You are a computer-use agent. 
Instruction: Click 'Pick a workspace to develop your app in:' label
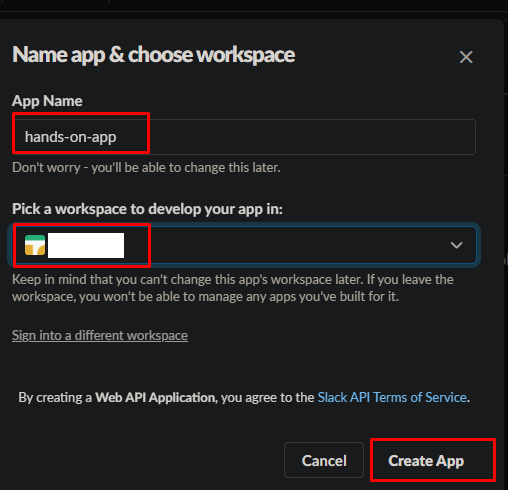pos(147,209)
